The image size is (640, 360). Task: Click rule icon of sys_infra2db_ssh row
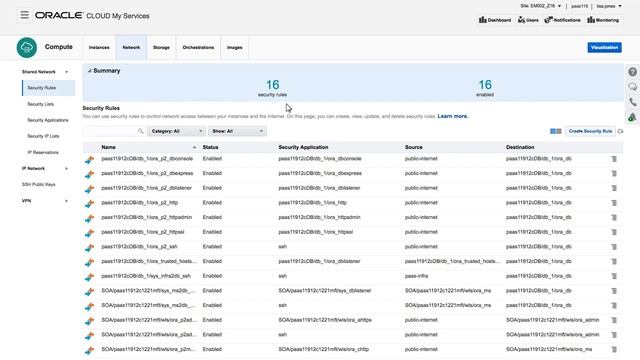(89, 277)
